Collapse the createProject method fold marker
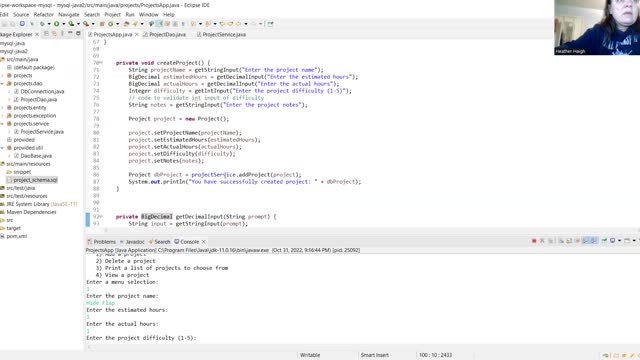Image resolution: width=640 pixels, height=360 pixels. click(101, 63)
